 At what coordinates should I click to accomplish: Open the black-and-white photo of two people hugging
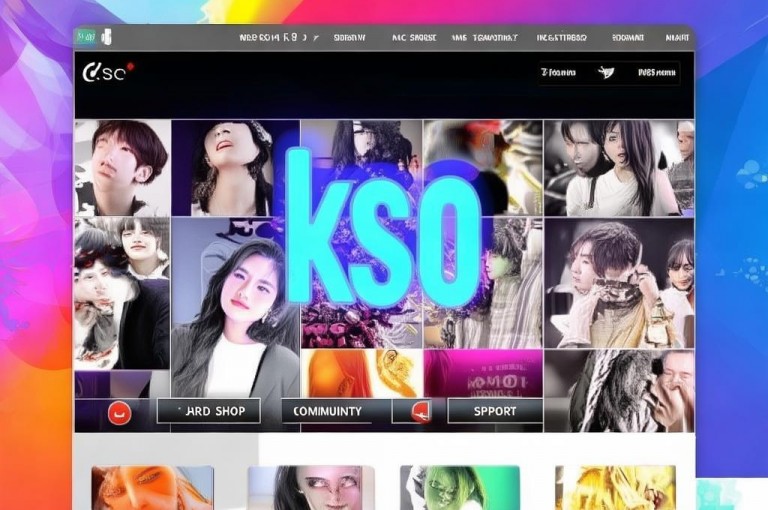tap(122, 294)
